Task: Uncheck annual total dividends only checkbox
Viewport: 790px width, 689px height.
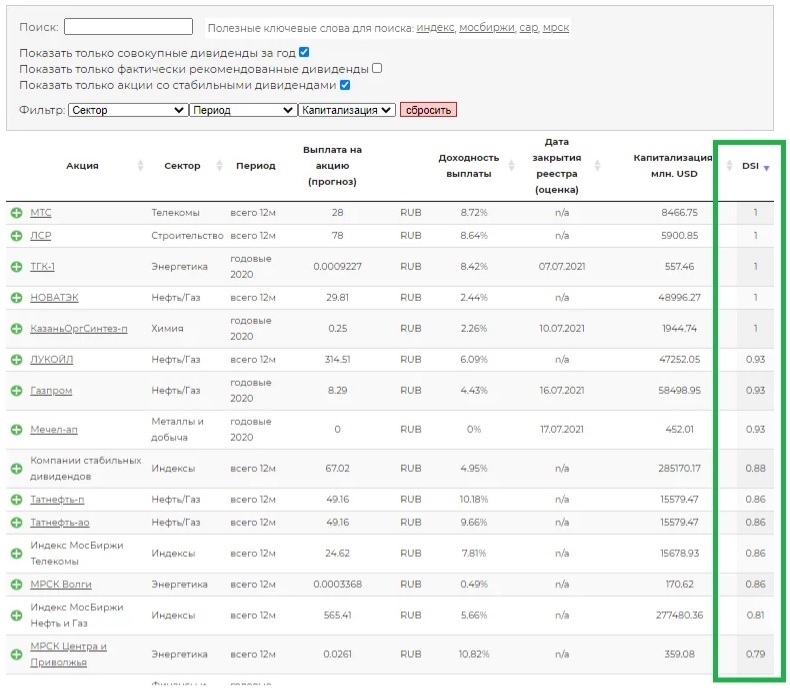Action: [304, 52]
